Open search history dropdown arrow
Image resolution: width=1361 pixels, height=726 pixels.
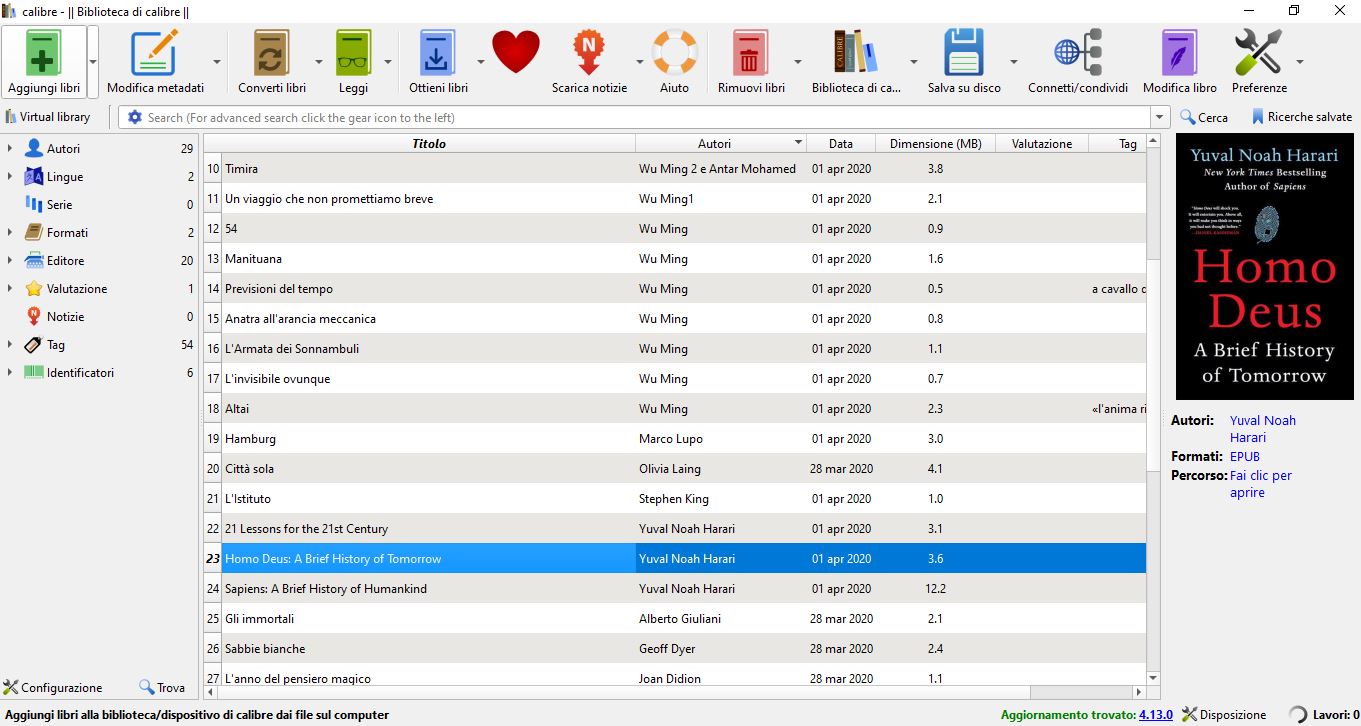coord(1160,118)
